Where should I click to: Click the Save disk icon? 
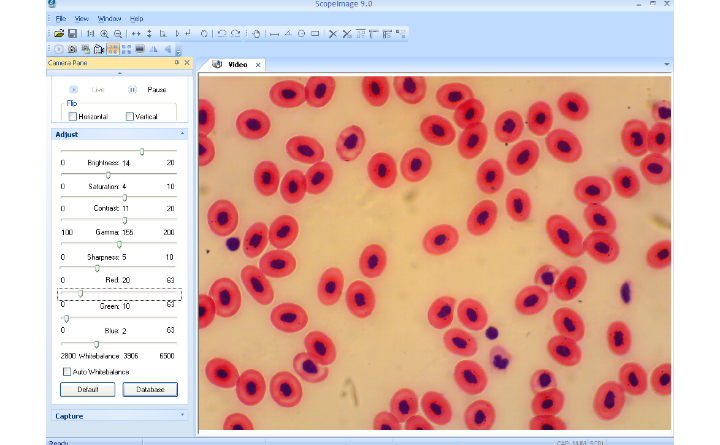pyautogui.click(x=72, y=33)
